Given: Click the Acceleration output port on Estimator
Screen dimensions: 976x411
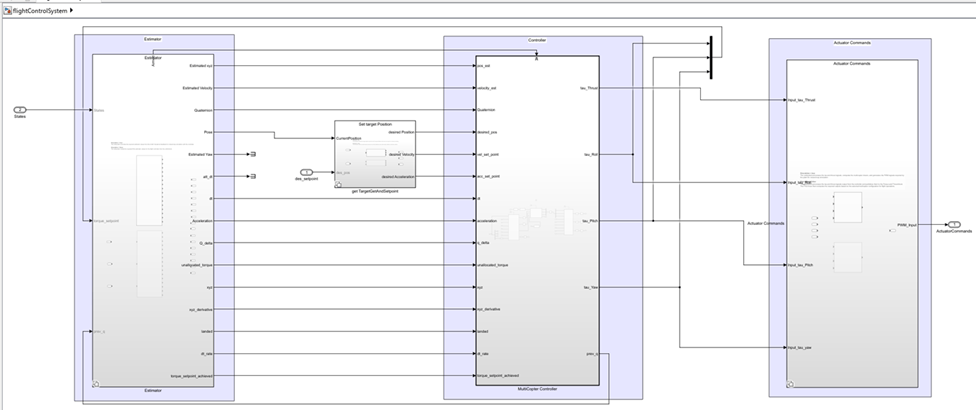Looking at the screenshot, I should pos(202,221).
